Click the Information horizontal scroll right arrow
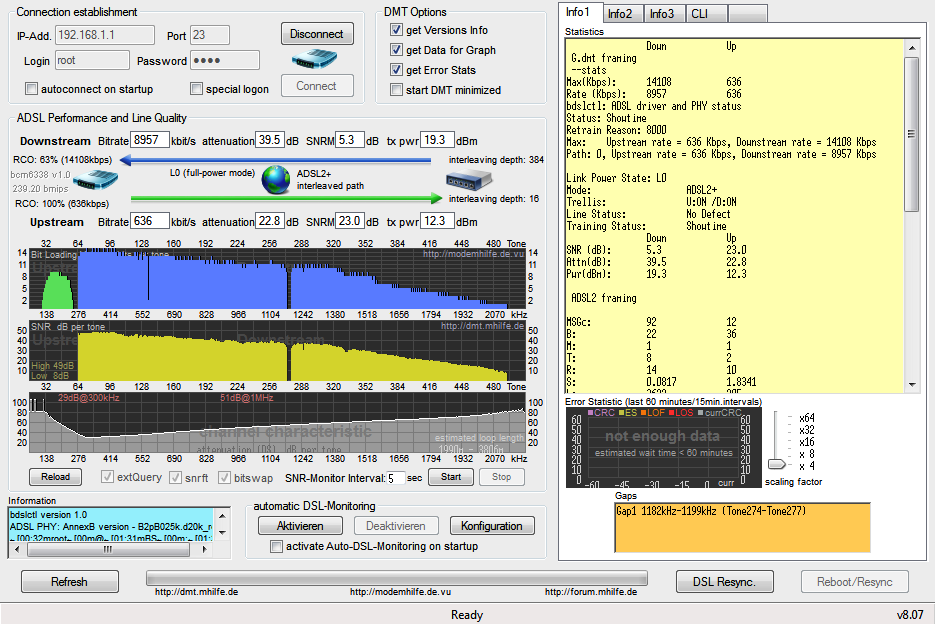 click(205, 550)
